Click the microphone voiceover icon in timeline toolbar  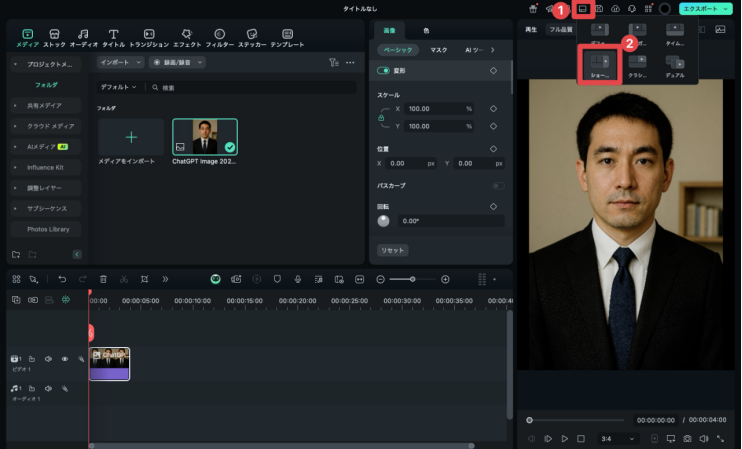click(x=297, y=279)
